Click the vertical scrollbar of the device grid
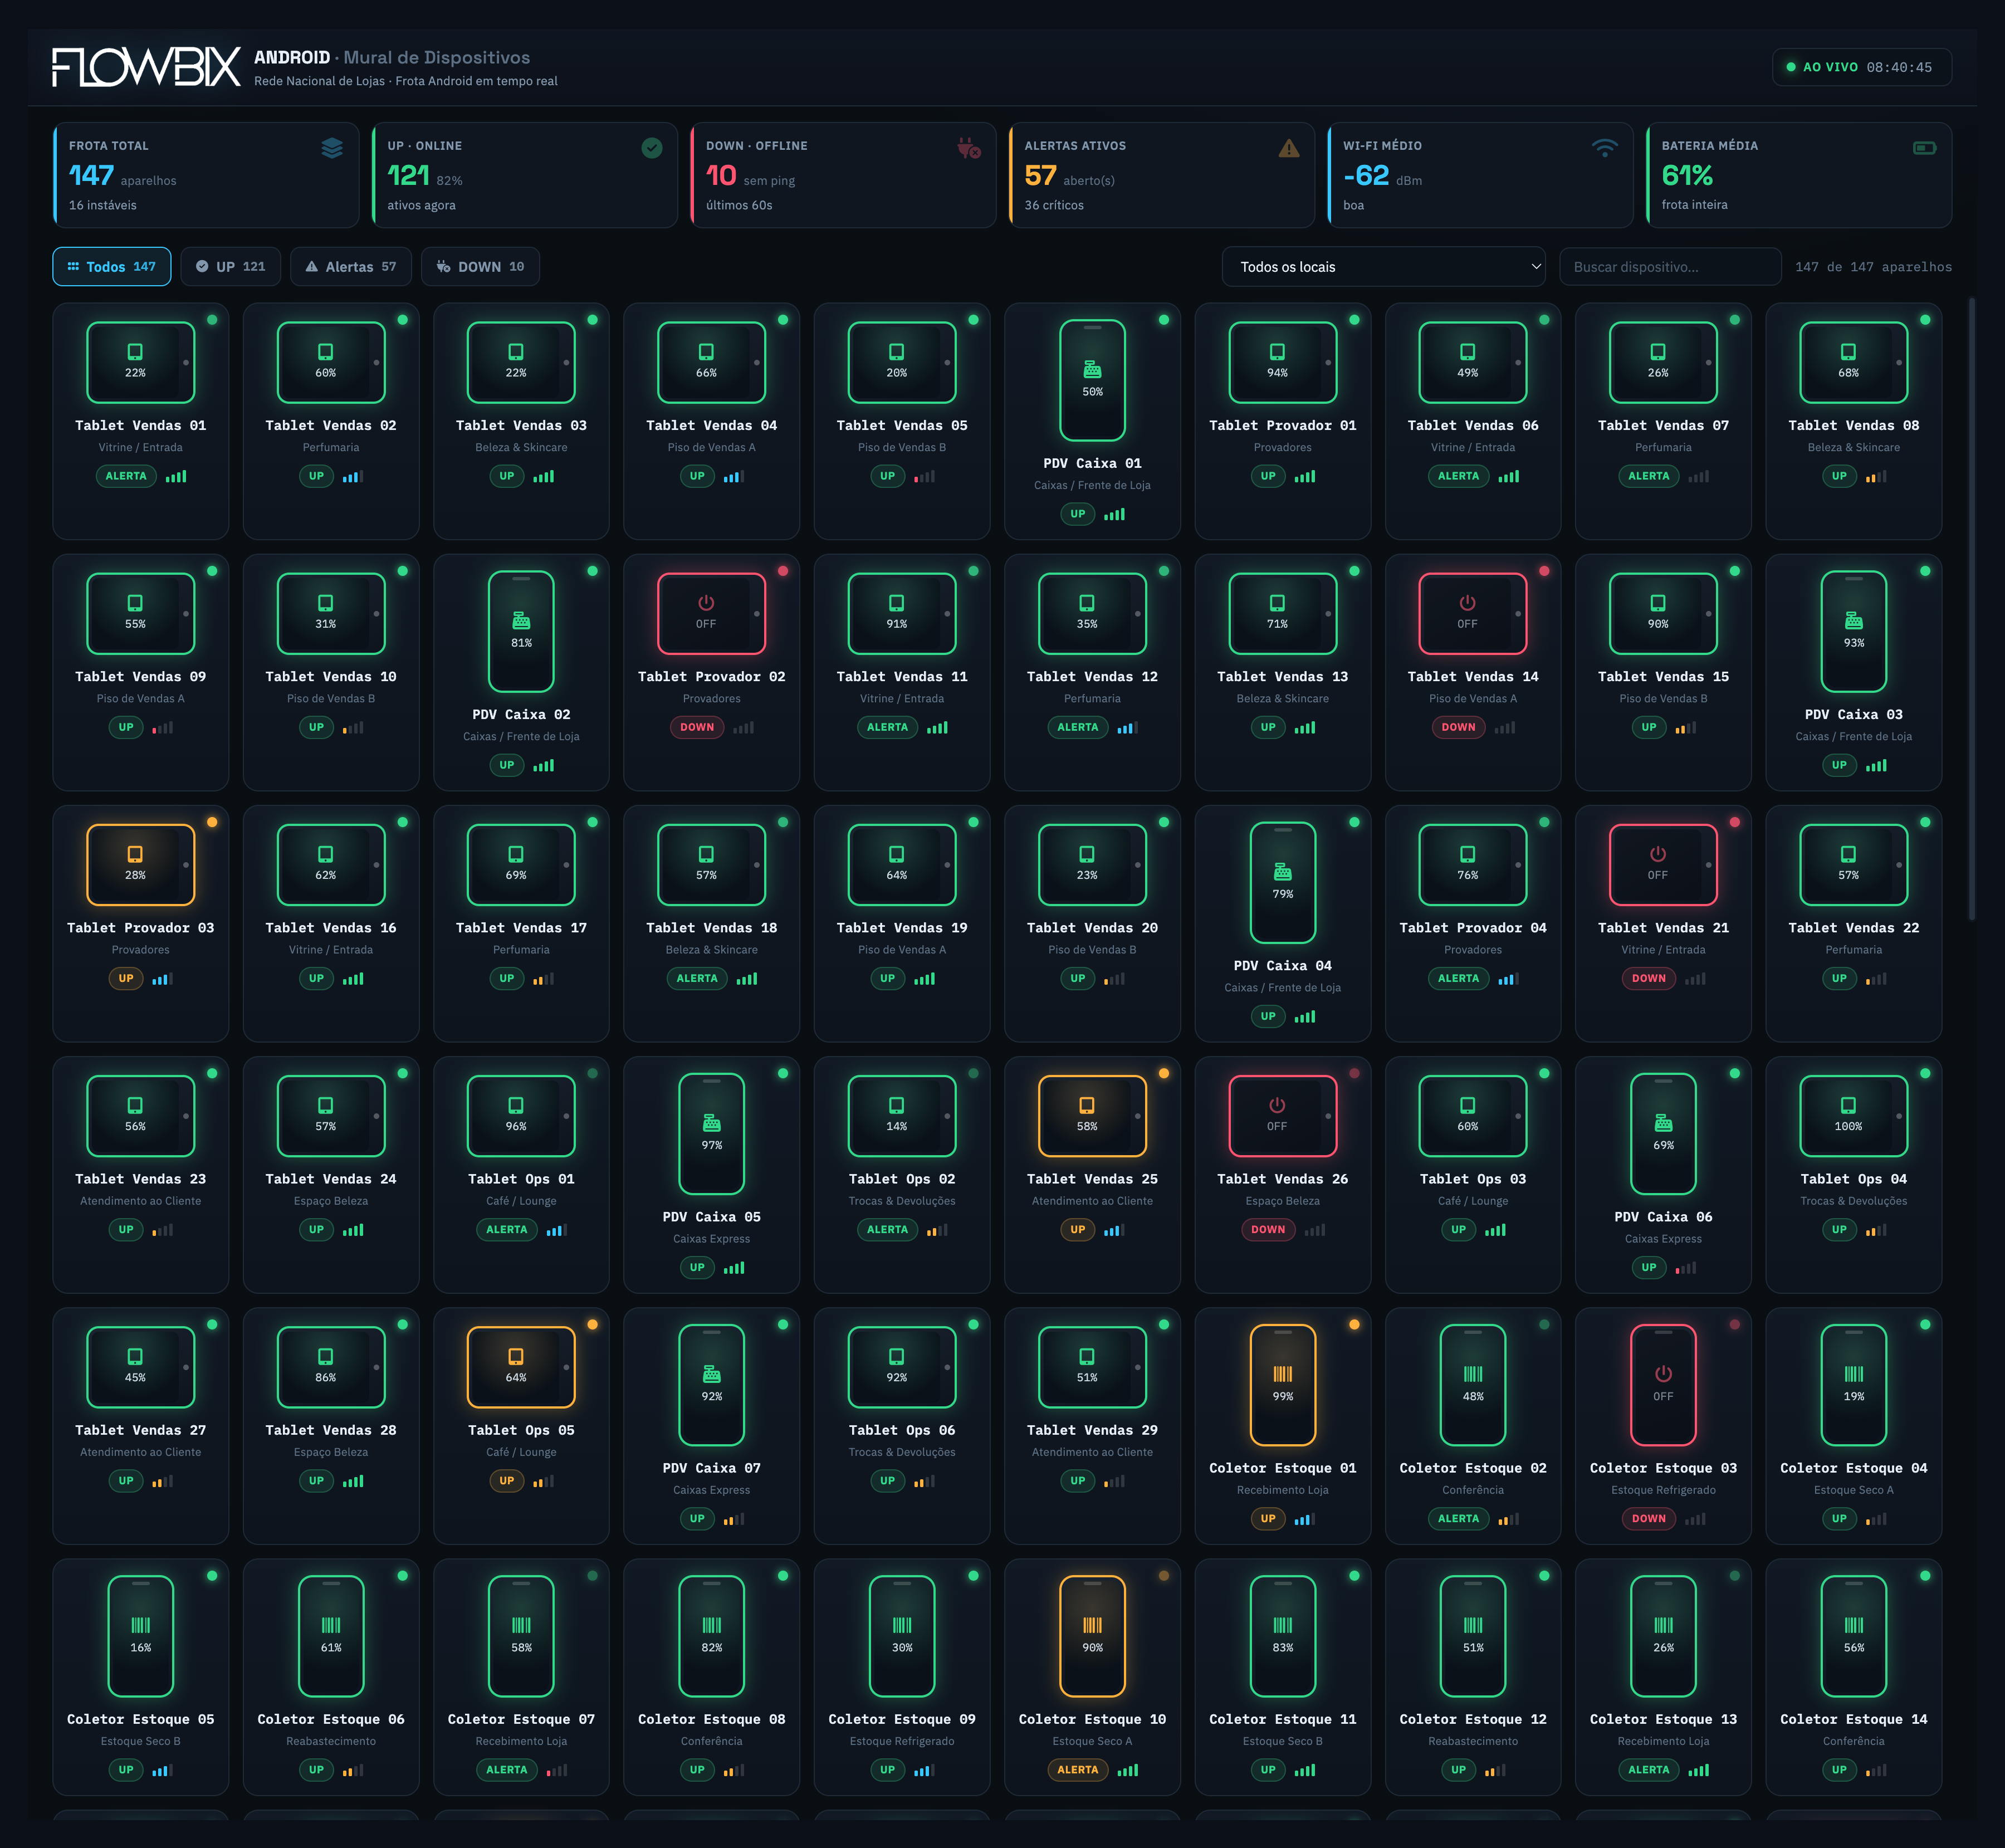 click(x=1972, y=609)
